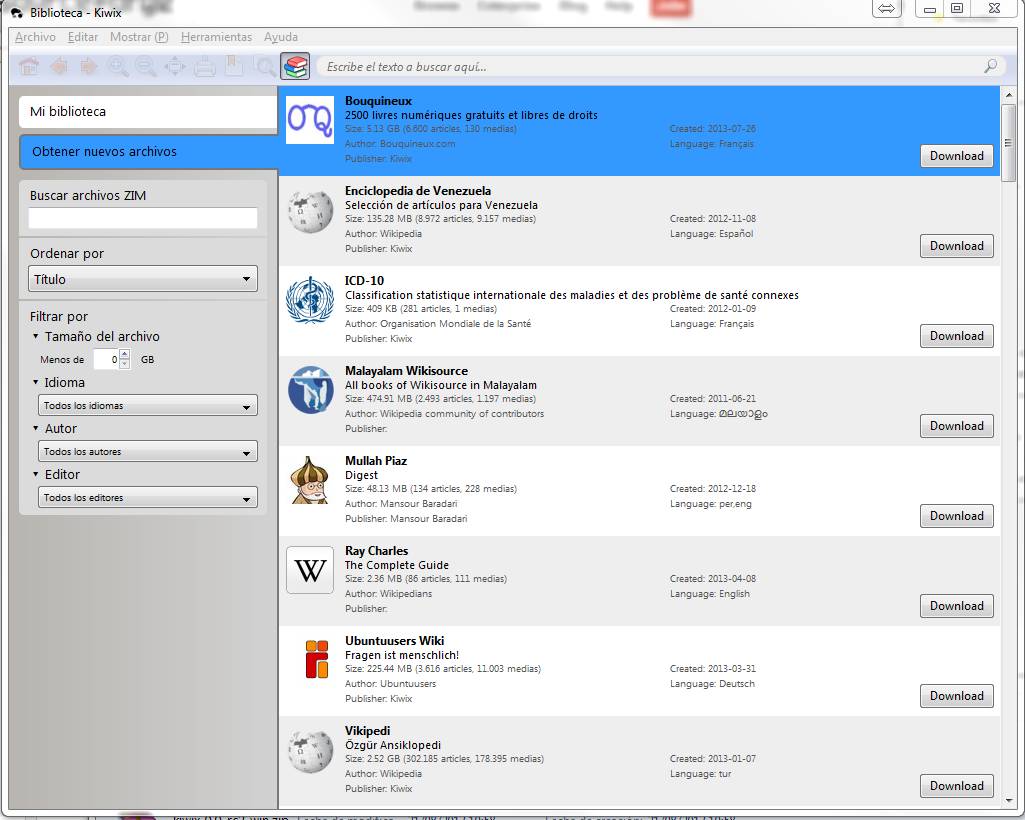Collapse the Idioma filter section
The image size is (1025, 820).
click(x=37, y=383)
